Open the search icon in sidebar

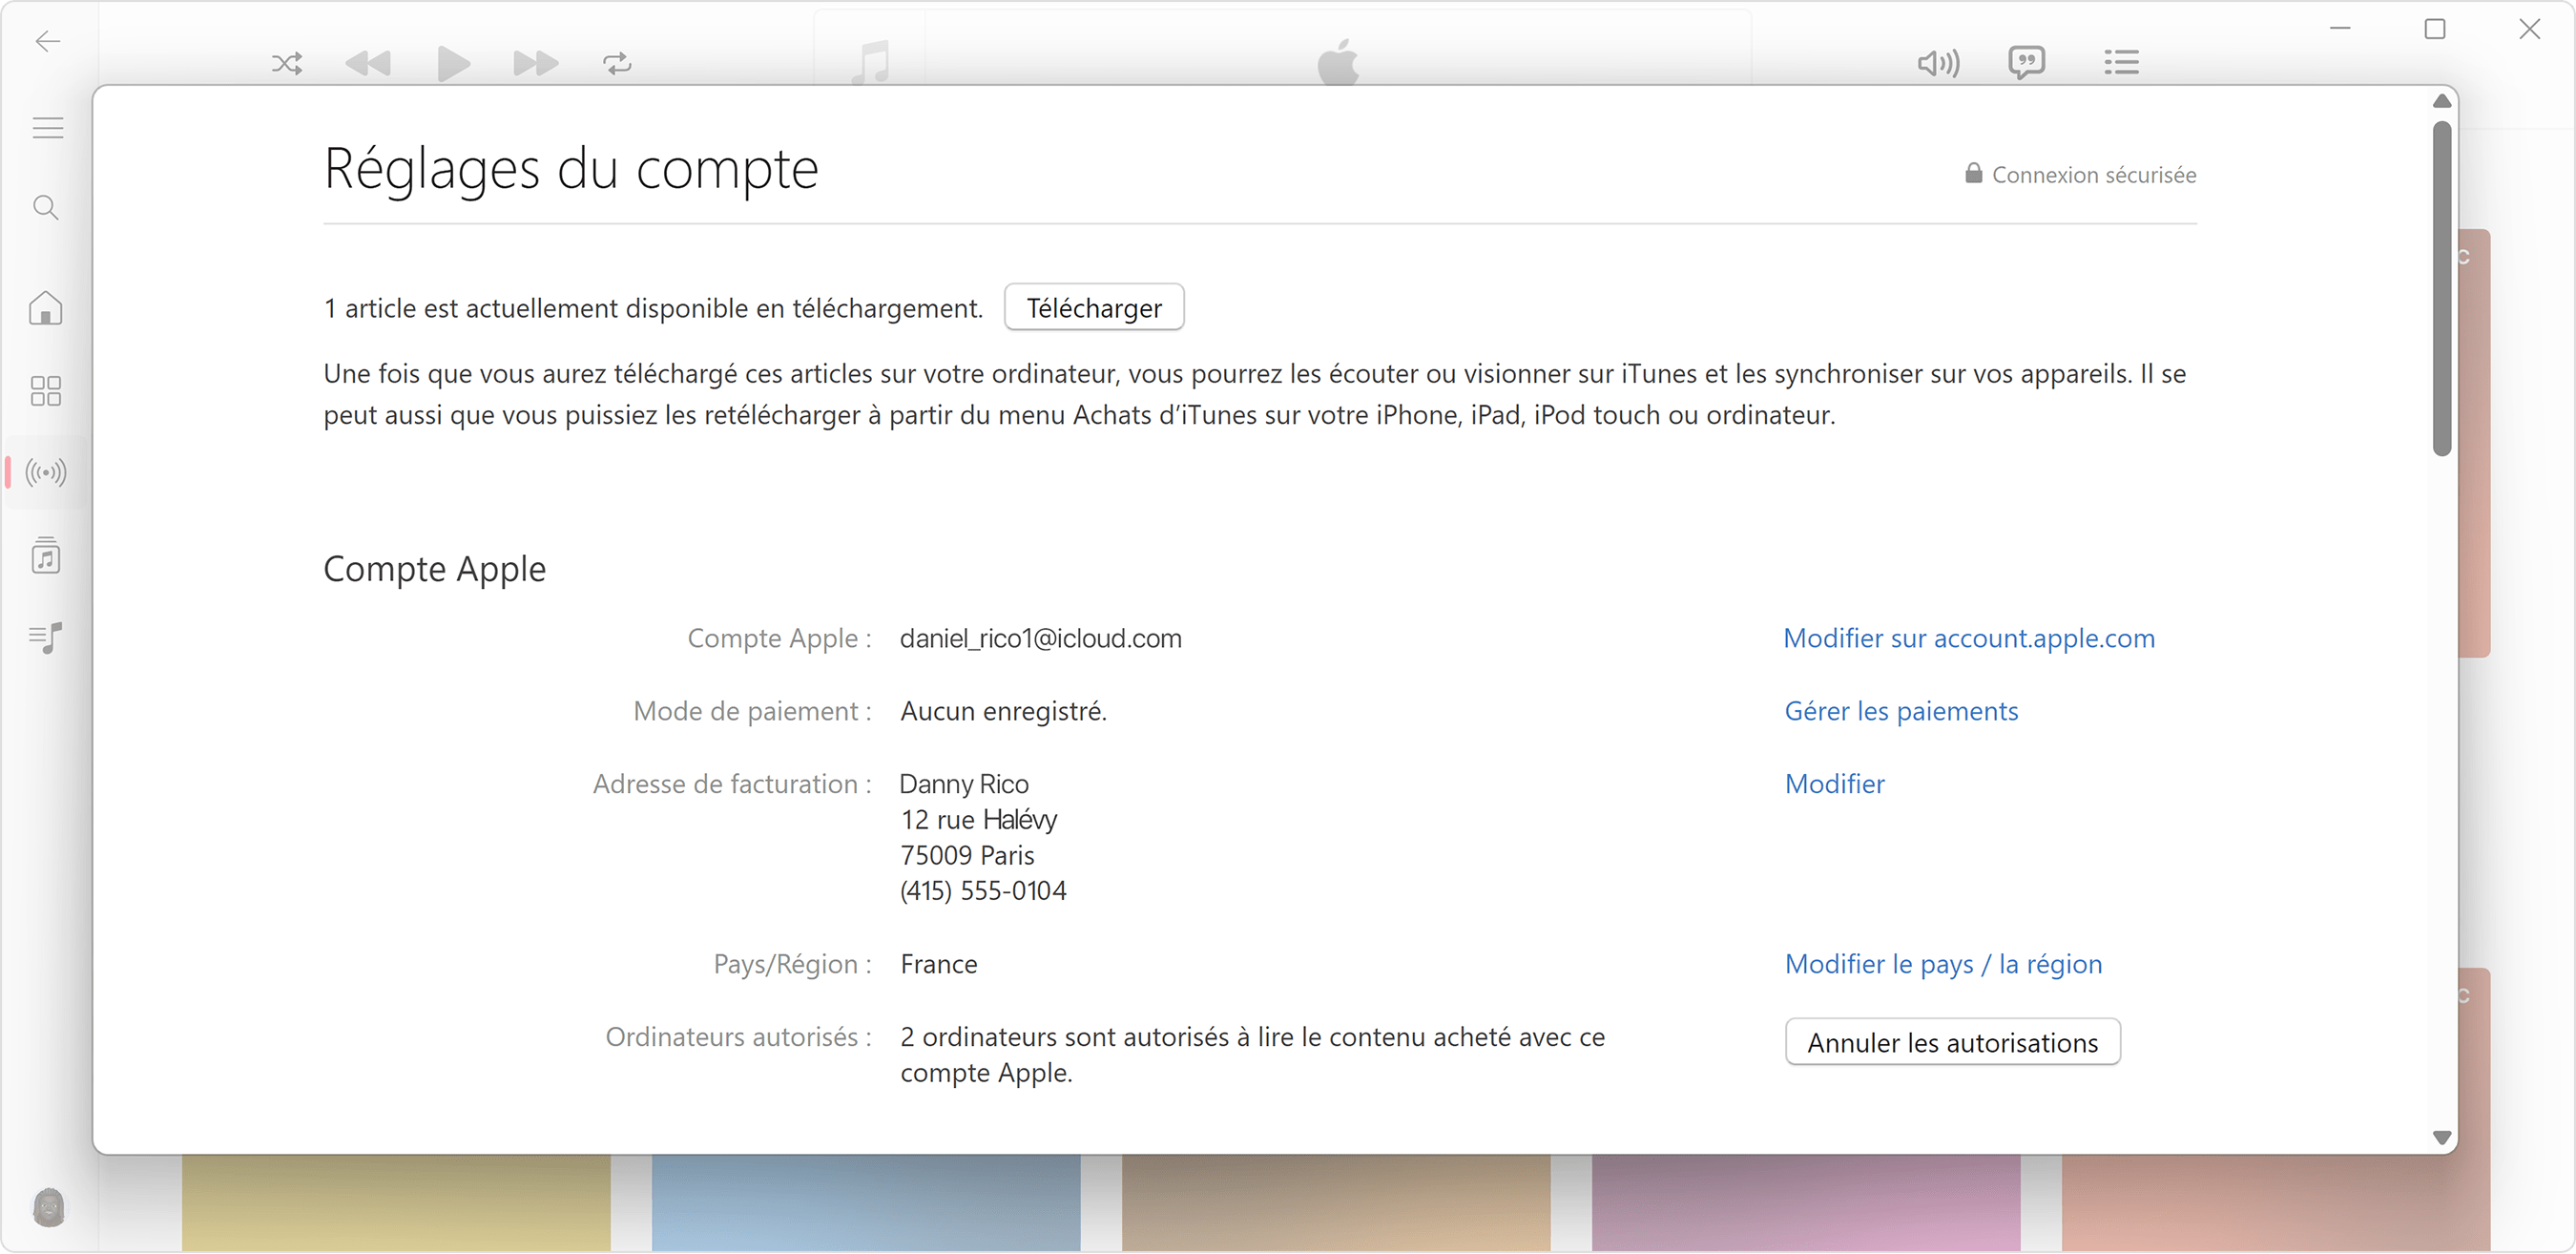[x=46, y=208]
